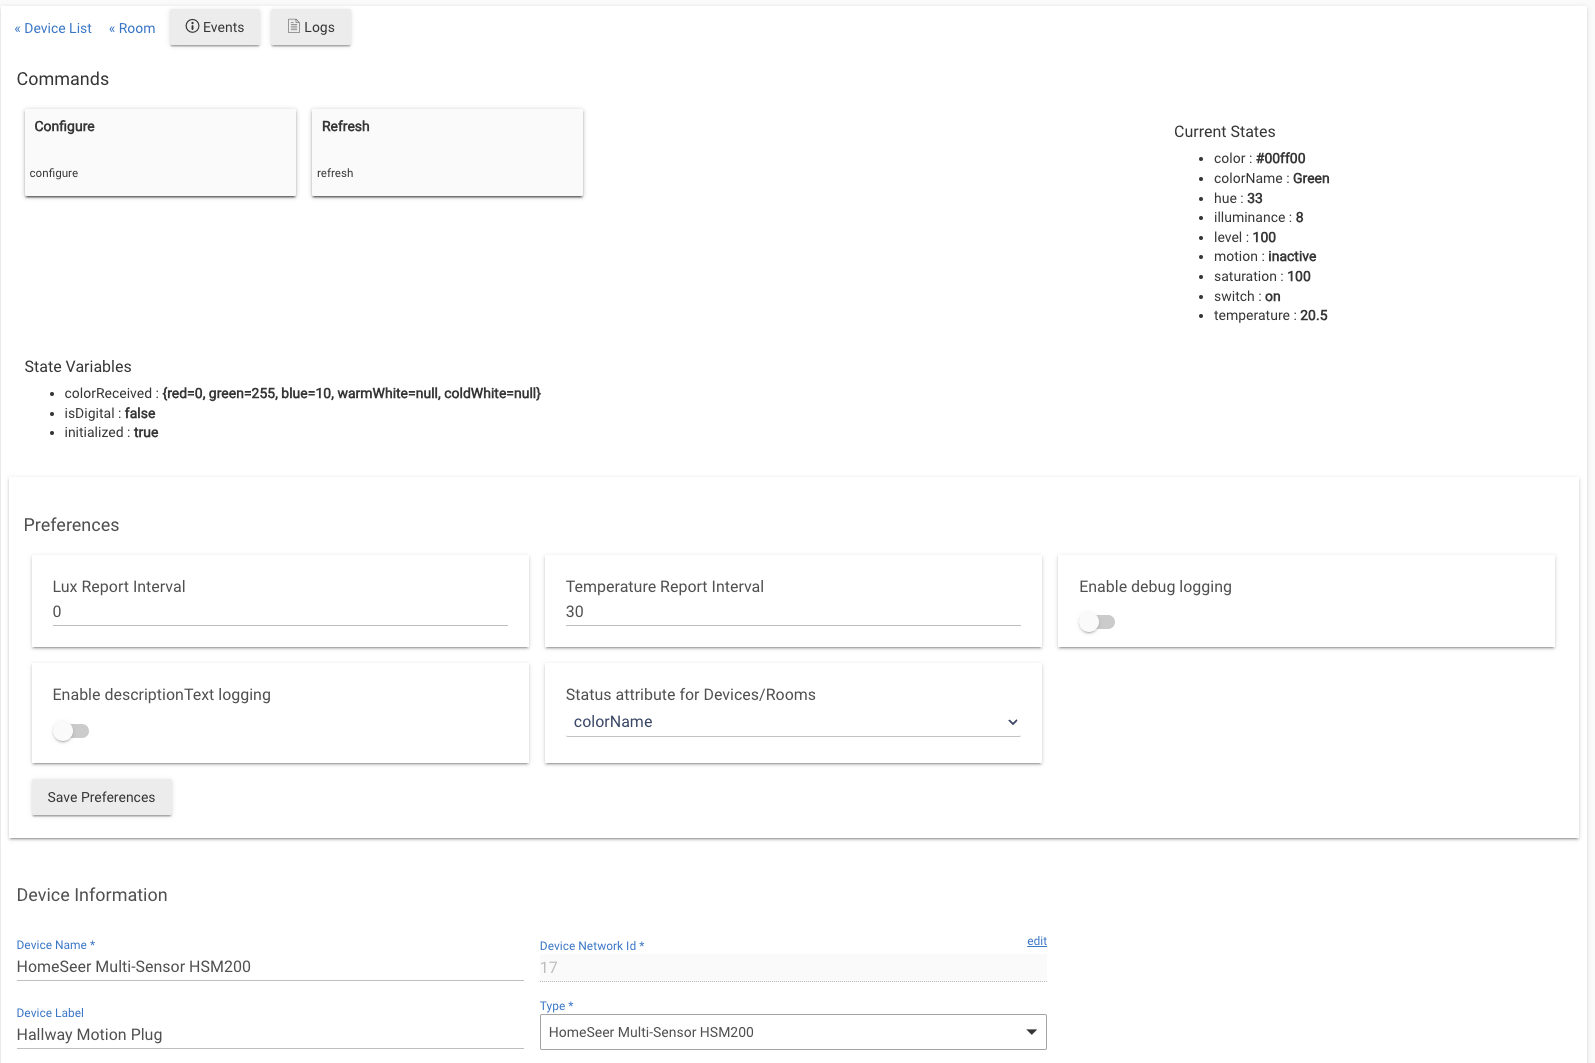Screen dimensions: 1595x1063
Task: Click Save Preferences button
Action: 101,797
